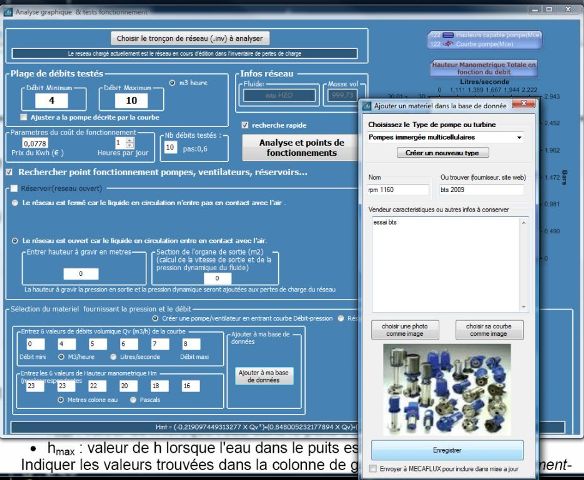The width and height of the screenshot is (584, 480).
Task: Click Choisir le tronçon de réseau button
Action: 190,38
